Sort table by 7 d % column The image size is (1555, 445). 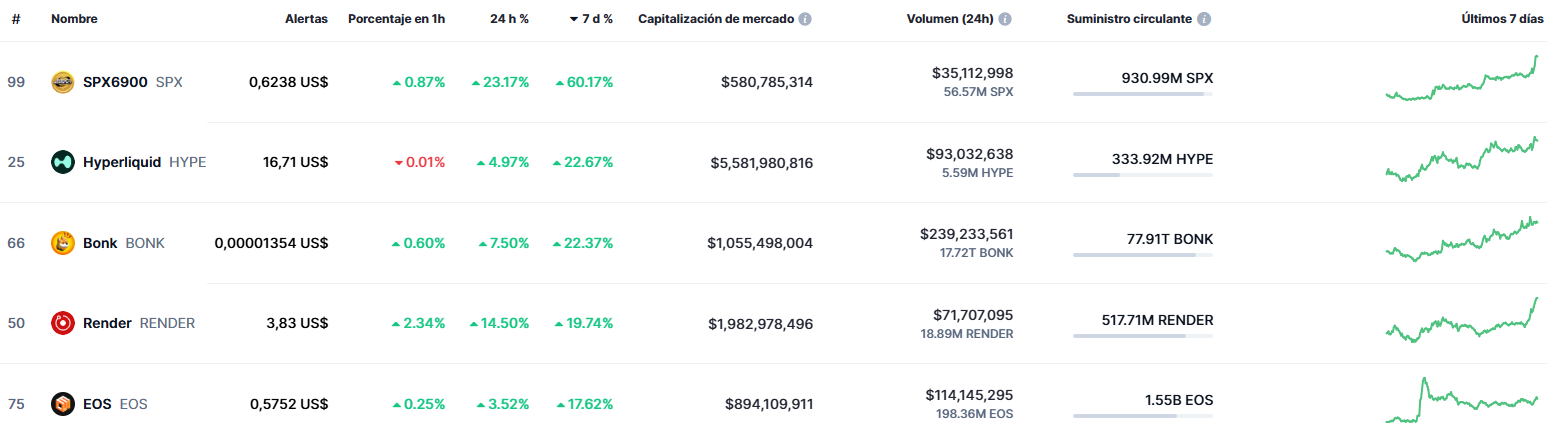pos(591,19)
